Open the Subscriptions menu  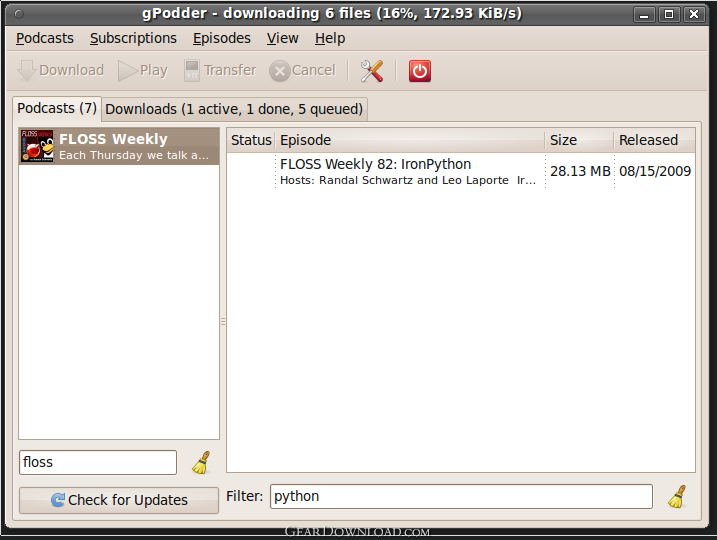point(133,38)
